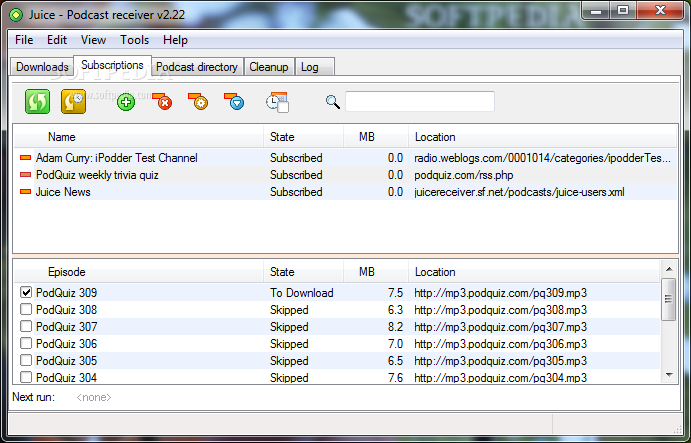Sort subscriptions by the Name column header
This screenshot has height=443, width=691.
62,137
